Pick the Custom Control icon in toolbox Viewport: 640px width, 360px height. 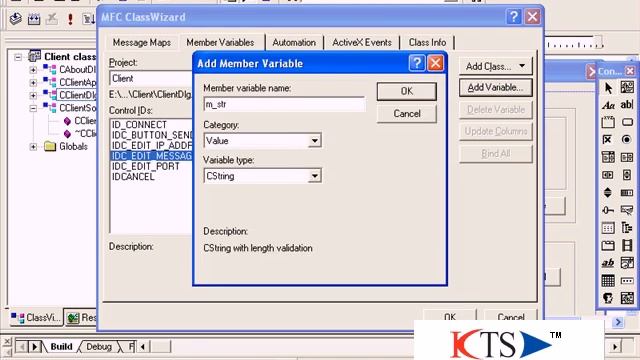coord(608,298)
